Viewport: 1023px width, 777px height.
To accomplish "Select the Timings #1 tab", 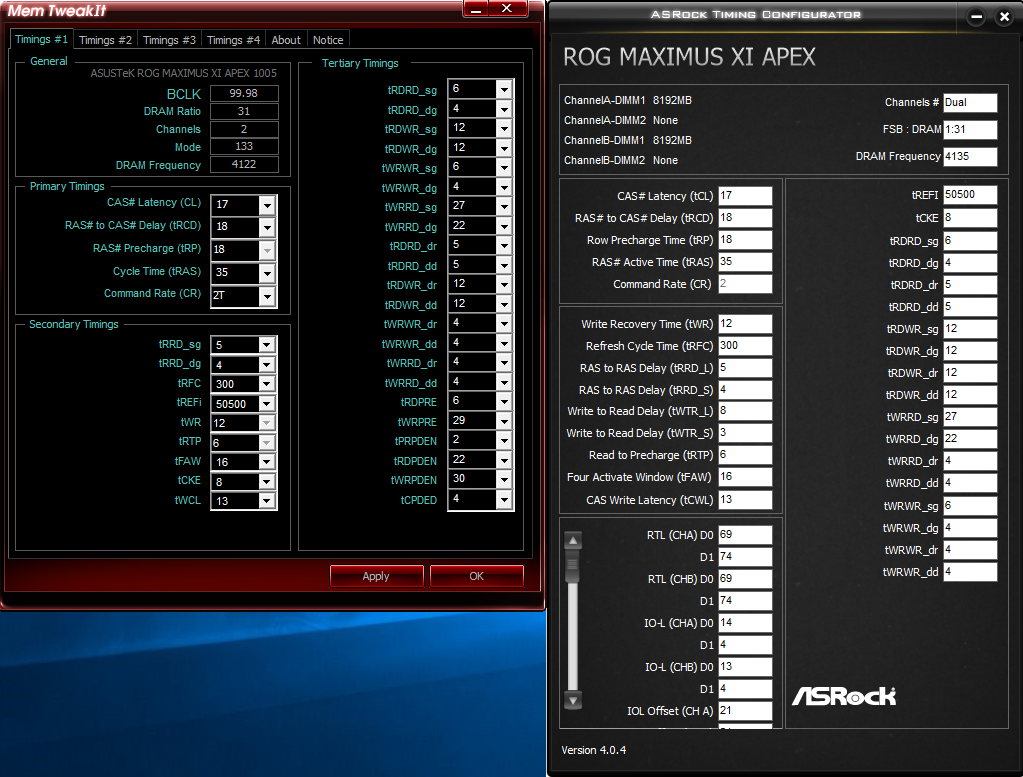I will [x=41, y=38].
